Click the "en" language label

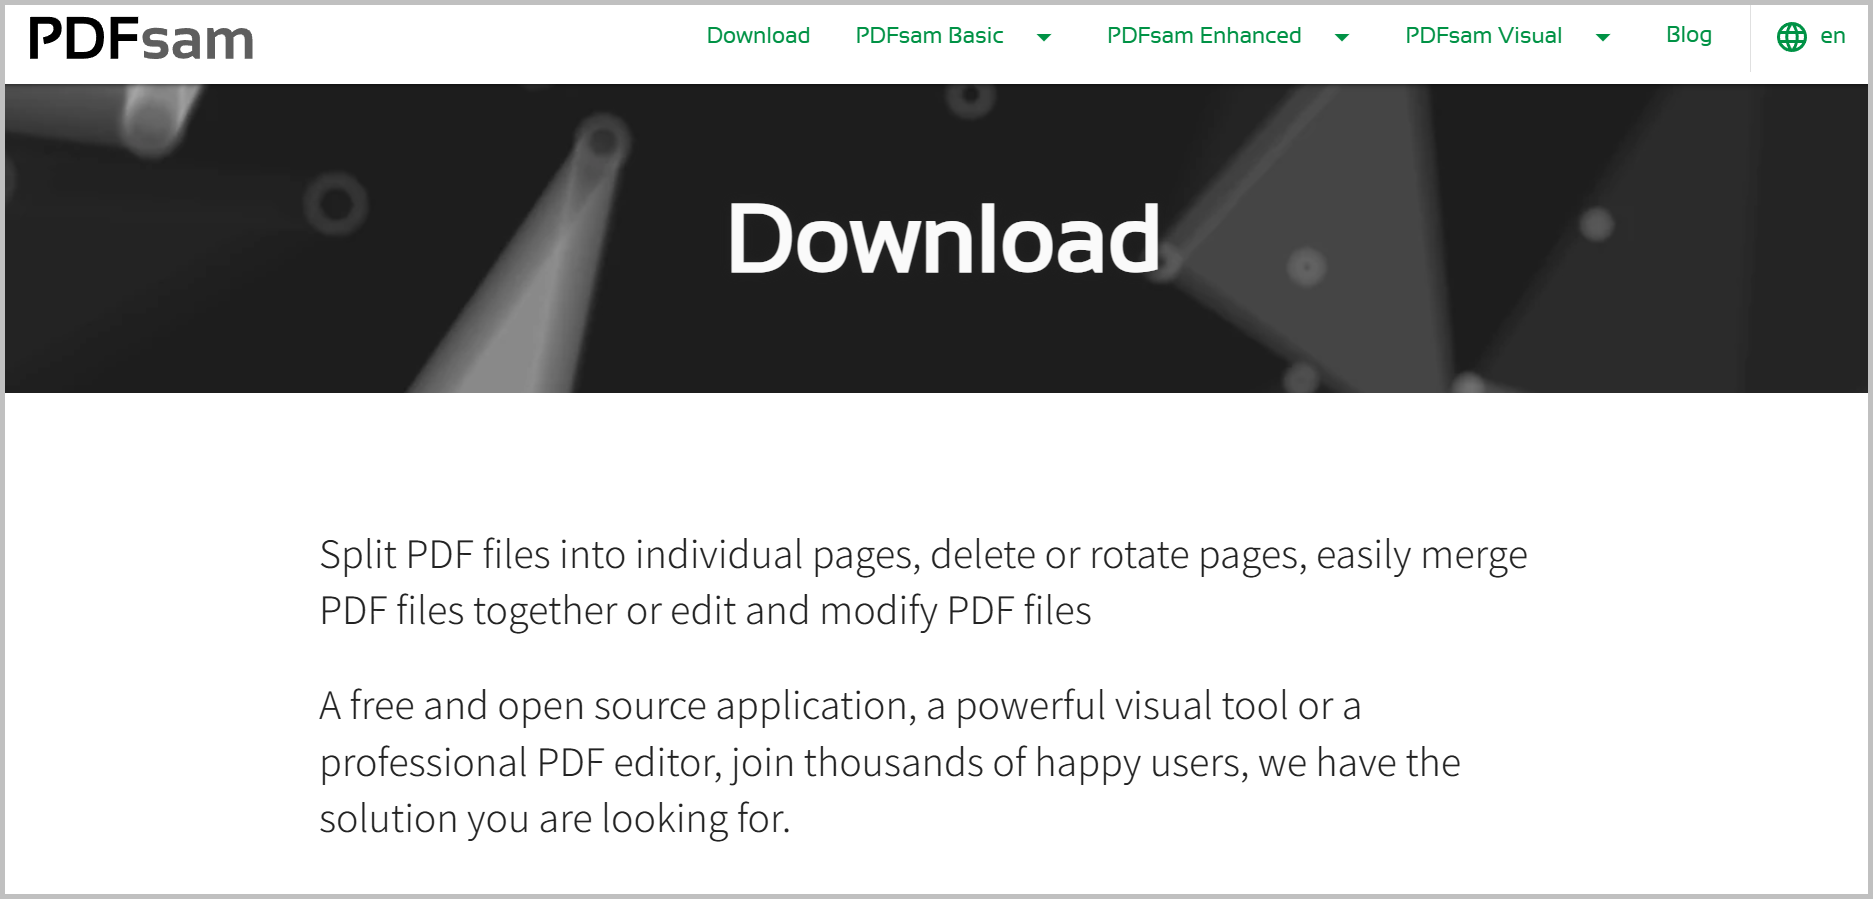(x=1832, y=37)
